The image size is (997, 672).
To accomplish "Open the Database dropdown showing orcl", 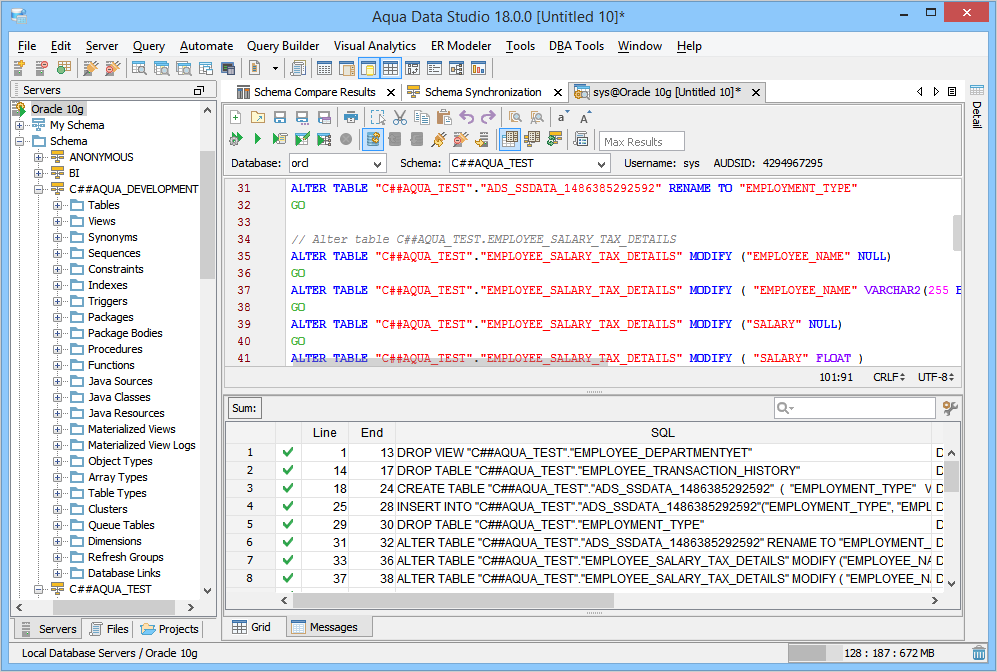I will 337,163.
